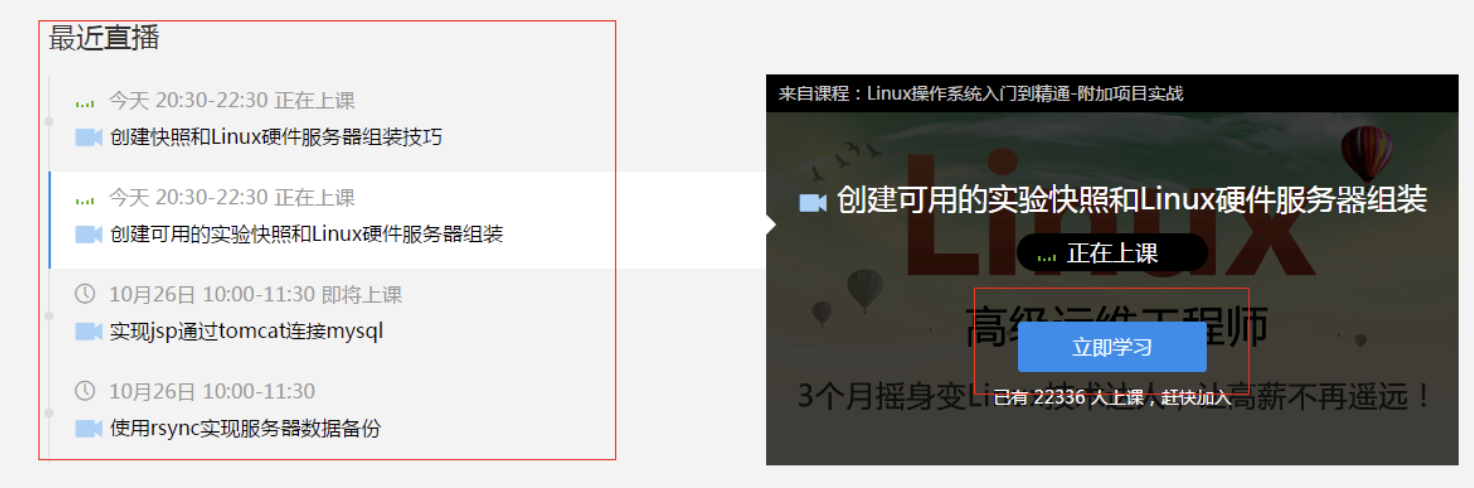
Task: Click the preview panel lesson title text
Action: pos(1131,200)
